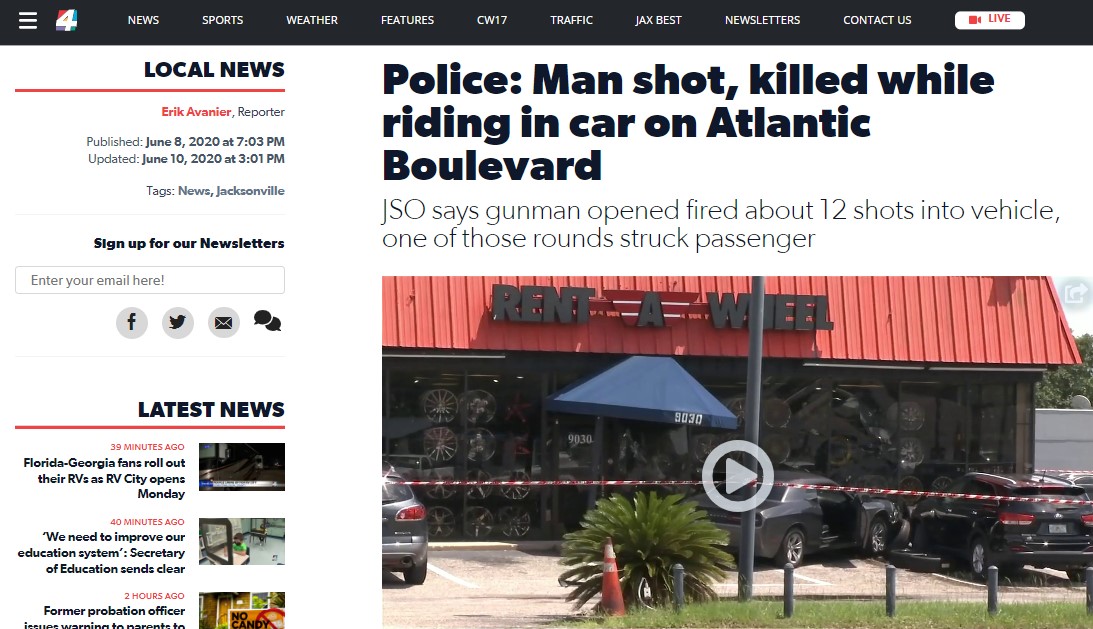Click the newsletter email input field
The image size is (1093, 629).
(x=150, y=280)
